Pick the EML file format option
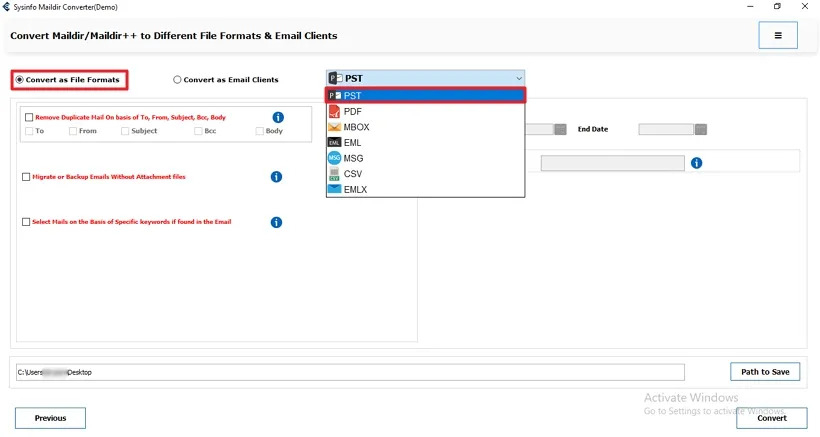 352,143
